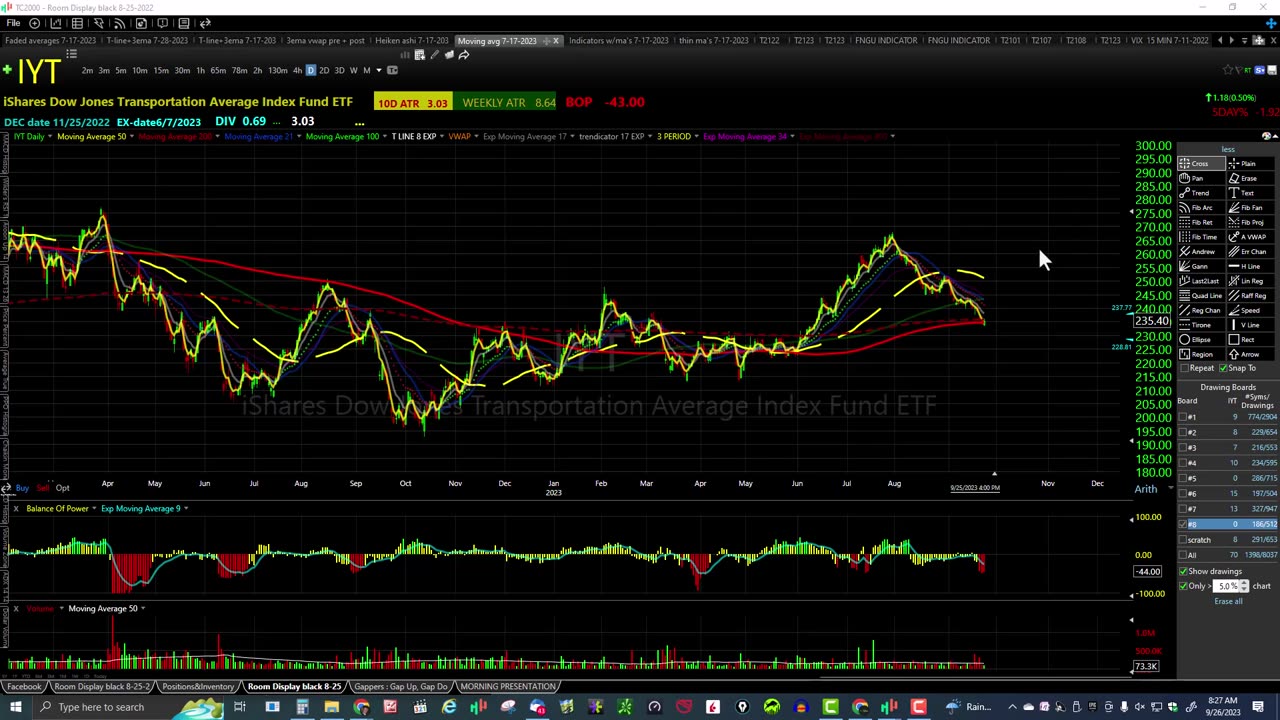Select the Pan tool
The height and width of the screenshot is (720, 1280).
point(1202,178)
